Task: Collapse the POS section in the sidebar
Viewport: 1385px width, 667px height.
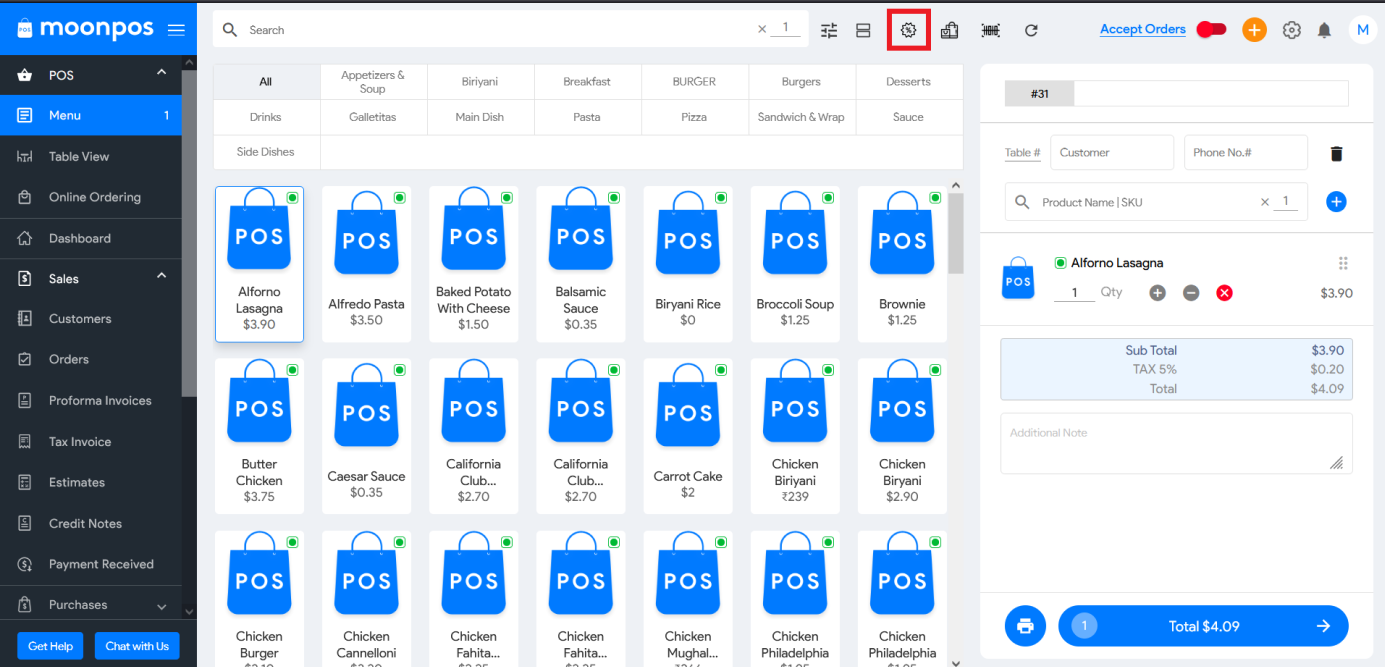Action: click(161, 73)
